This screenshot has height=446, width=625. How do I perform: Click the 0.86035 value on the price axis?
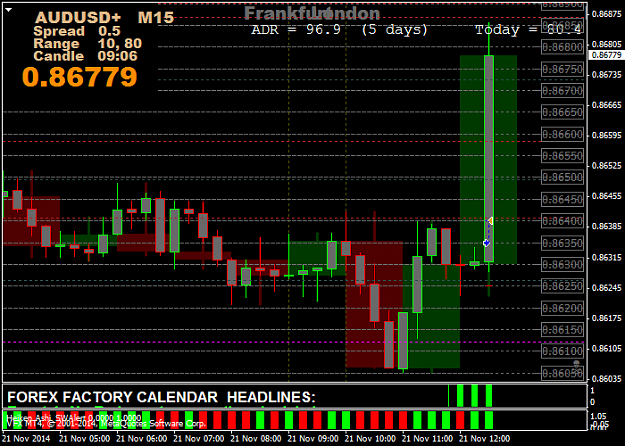tap(607, 378)
